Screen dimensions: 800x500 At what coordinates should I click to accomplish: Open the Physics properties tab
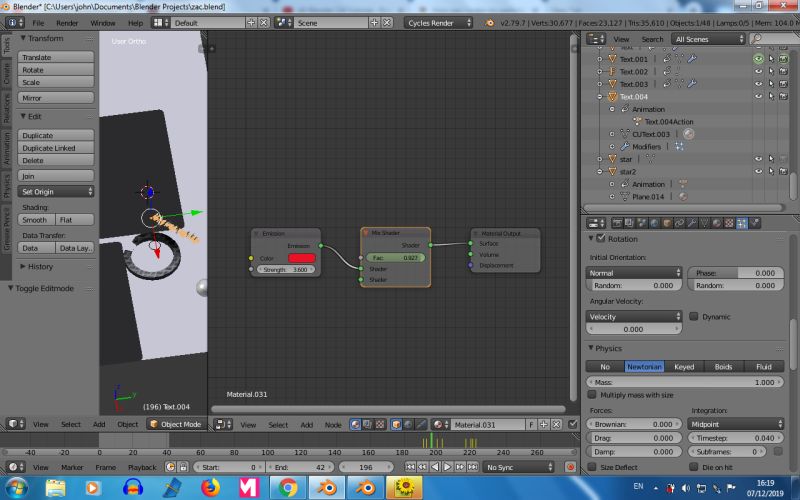(755, 223)
